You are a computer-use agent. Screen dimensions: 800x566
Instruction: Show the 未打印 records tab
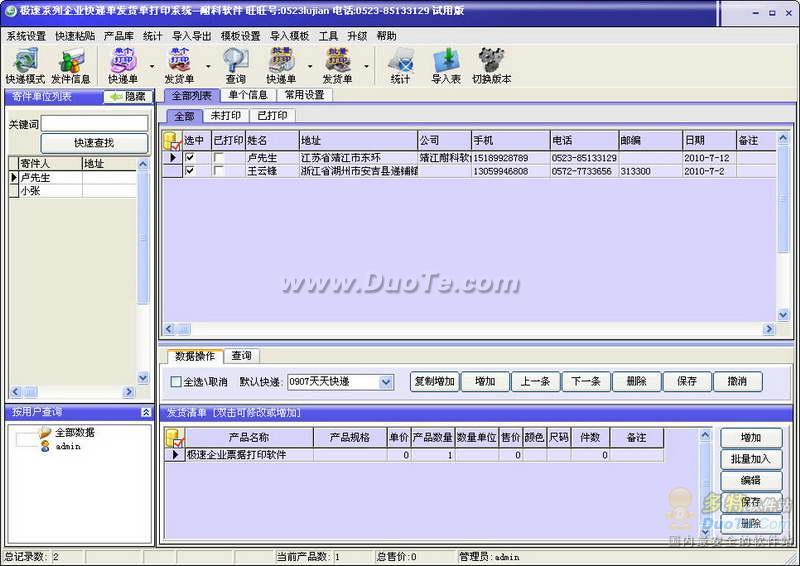click(x=226, y=116)
